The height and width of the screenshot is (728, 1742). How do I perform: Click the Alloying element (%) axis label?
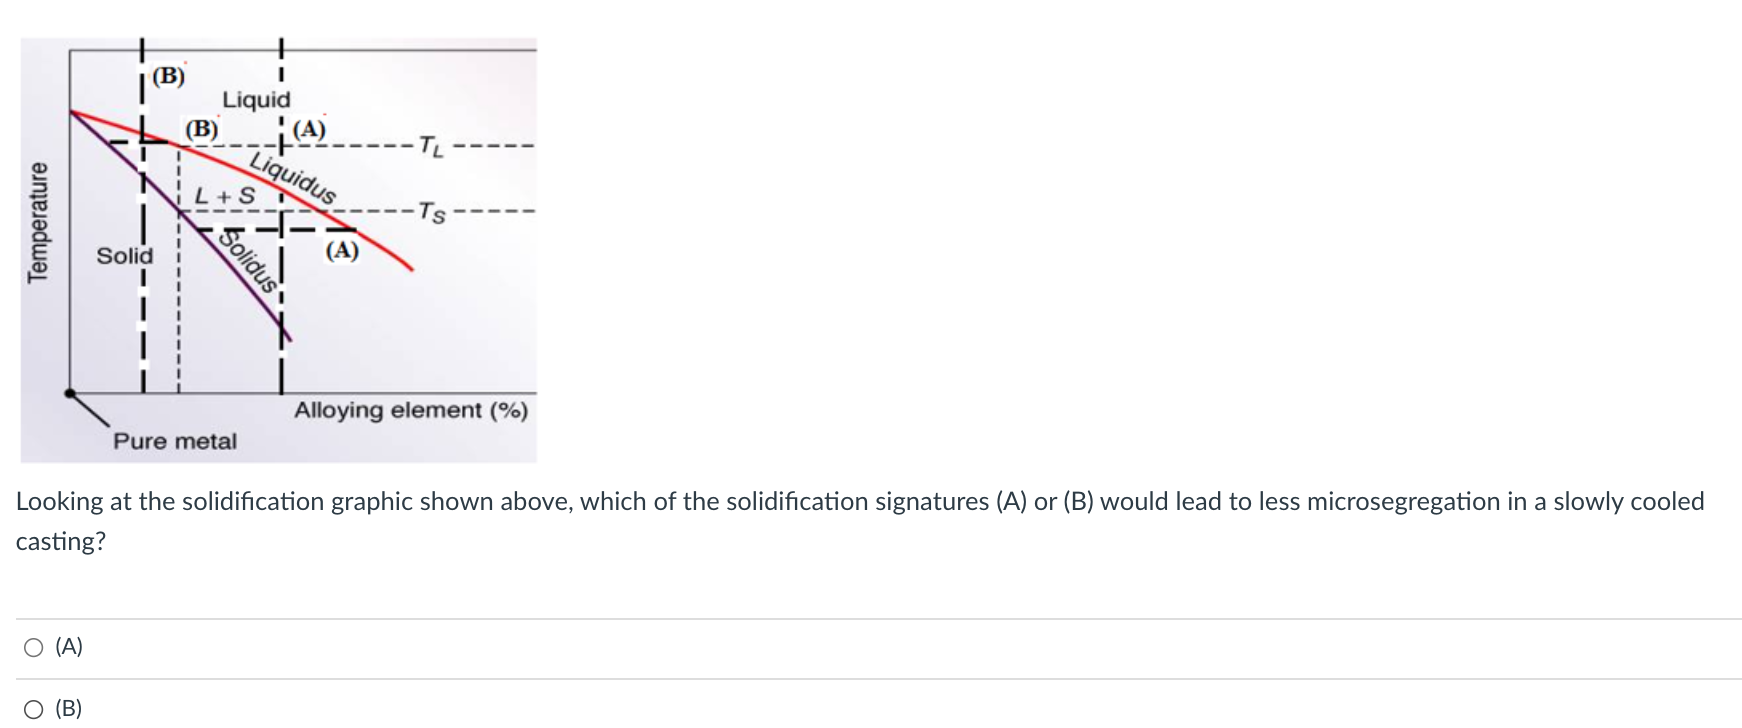411,410
